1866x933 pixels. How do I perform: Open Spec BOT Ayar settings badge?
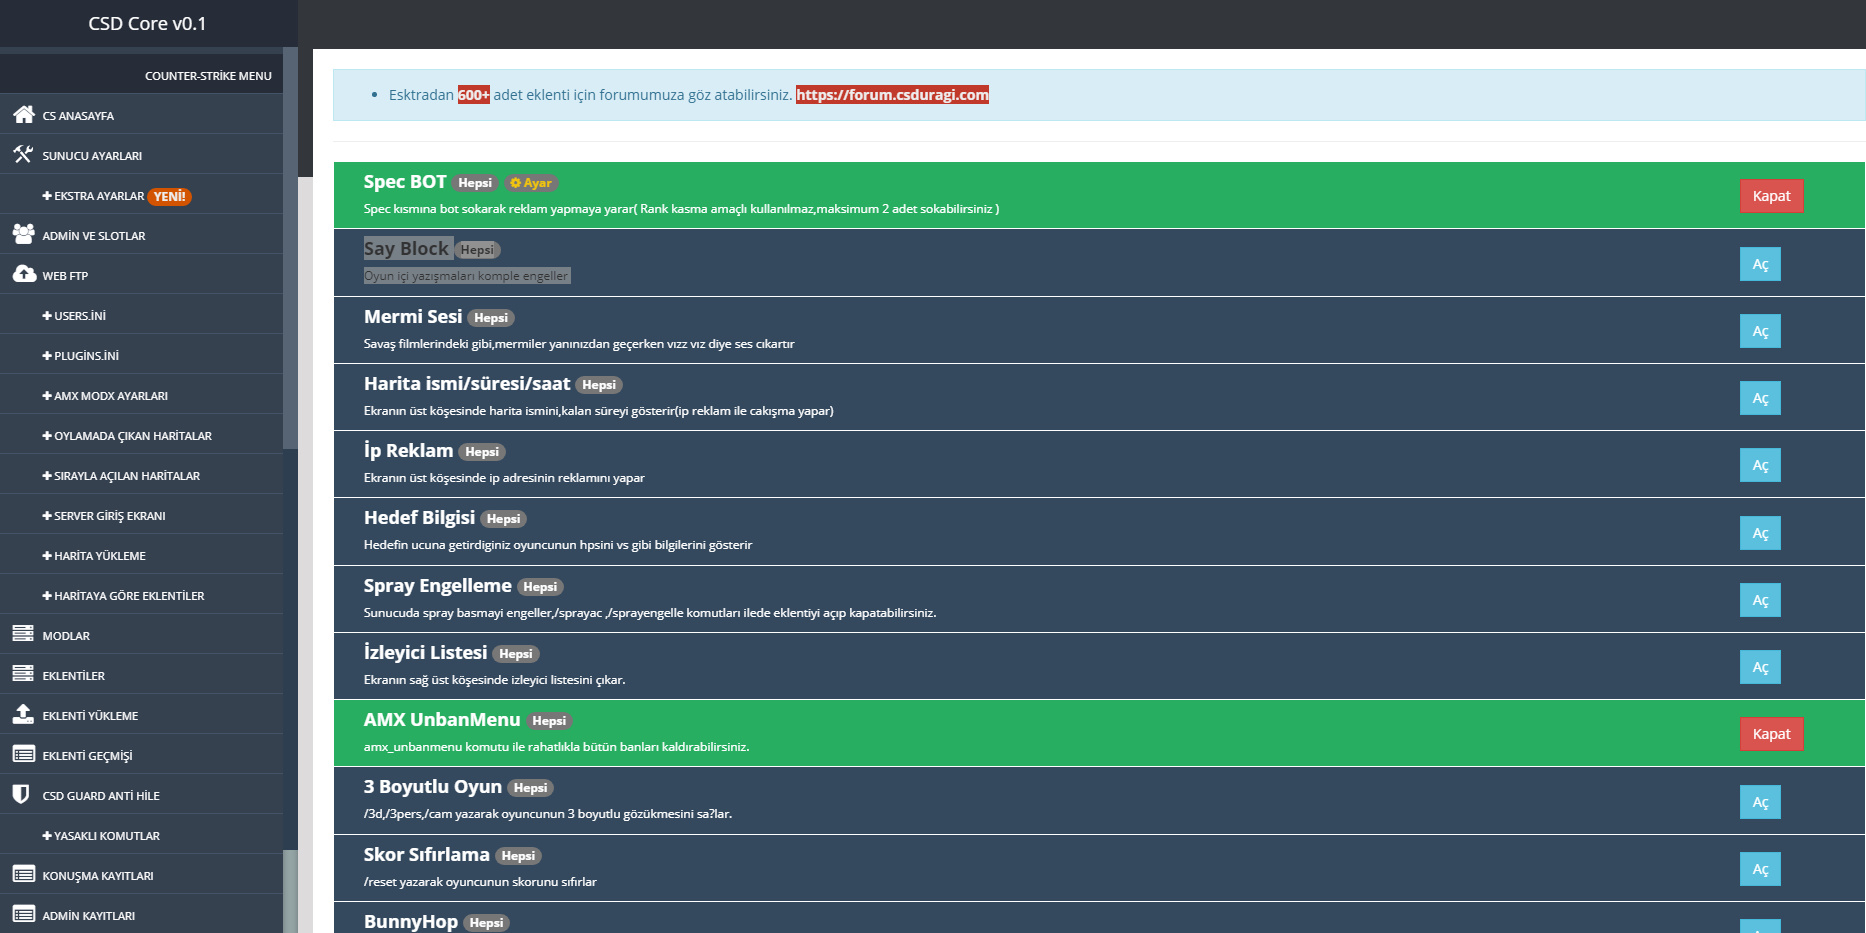tap(531, 183)
